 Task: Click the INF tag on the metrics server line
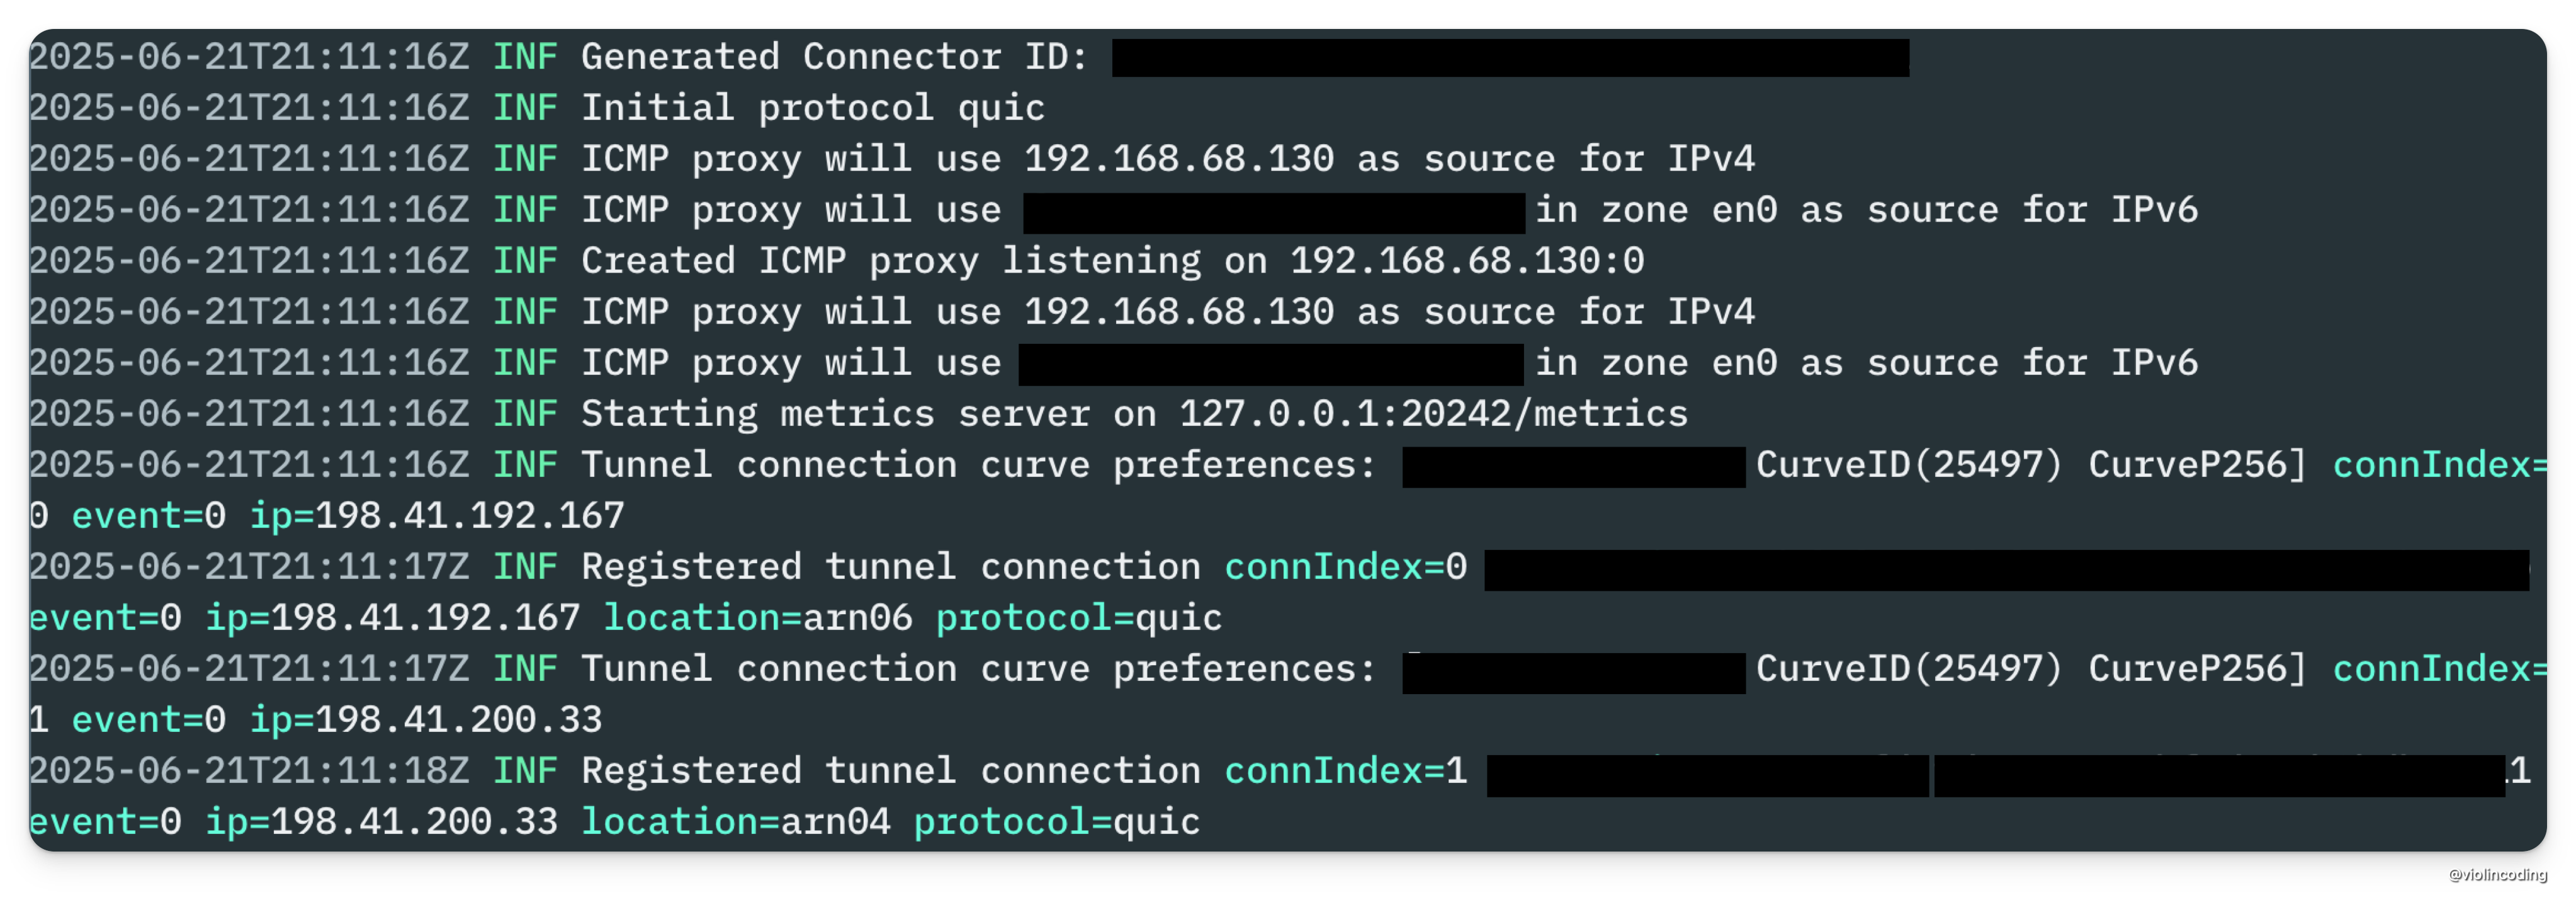tap(525, 414)
